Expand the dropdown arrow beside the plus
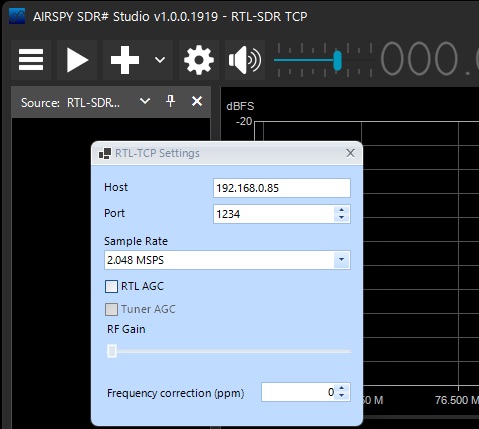Viewport: 479px width, 429px height. point(160,60)
